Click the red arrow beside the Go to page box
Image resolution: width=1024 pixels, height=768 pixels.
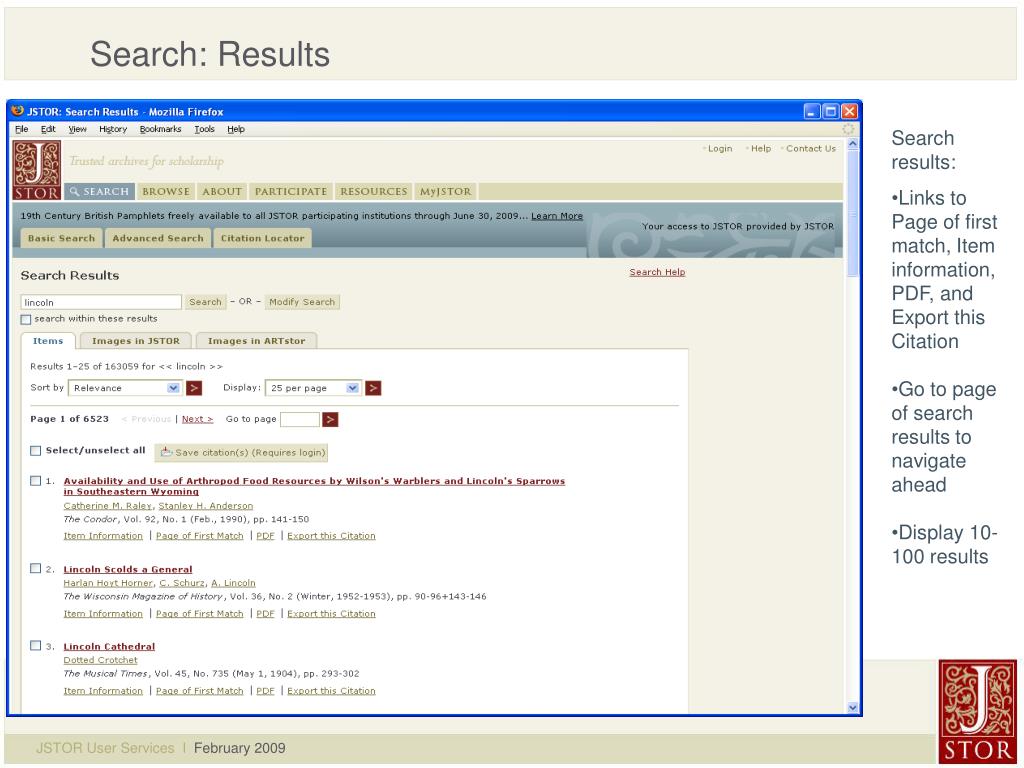coord(330,419)
